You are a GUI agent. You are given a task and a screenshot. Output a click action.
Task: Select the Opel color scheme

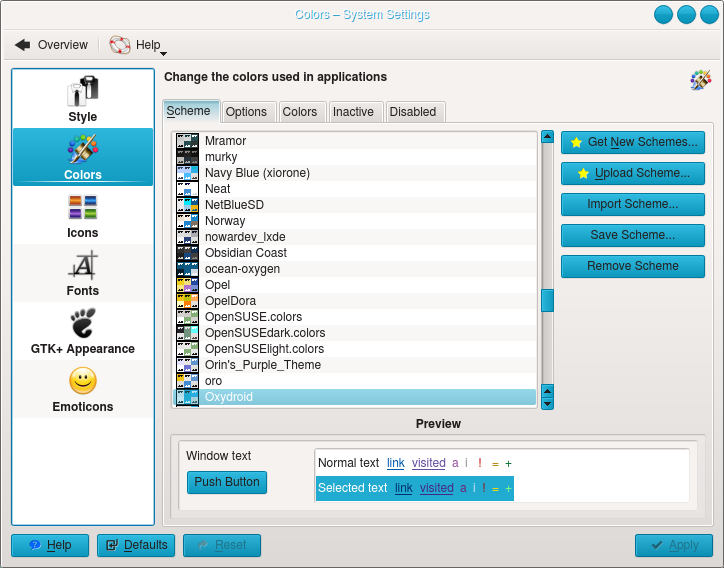click(355, 285)
